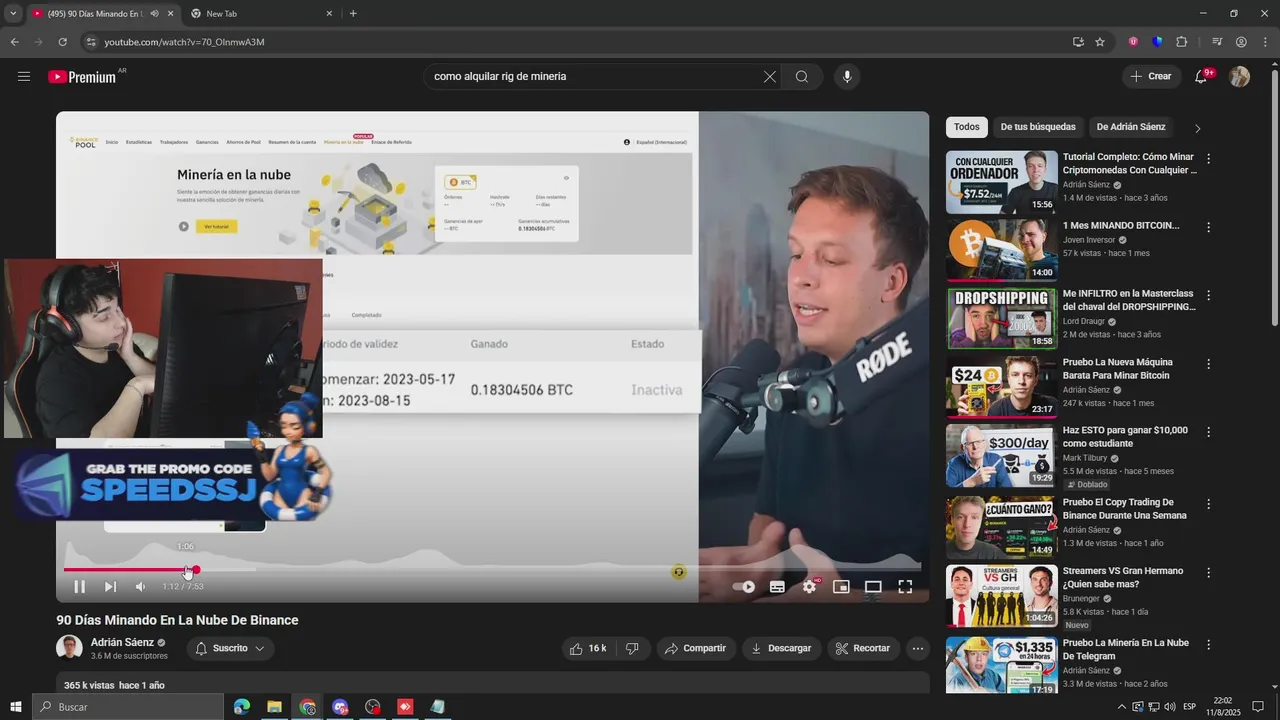Enter full screen mode
1280x720 pixels.
pos(905,587)
